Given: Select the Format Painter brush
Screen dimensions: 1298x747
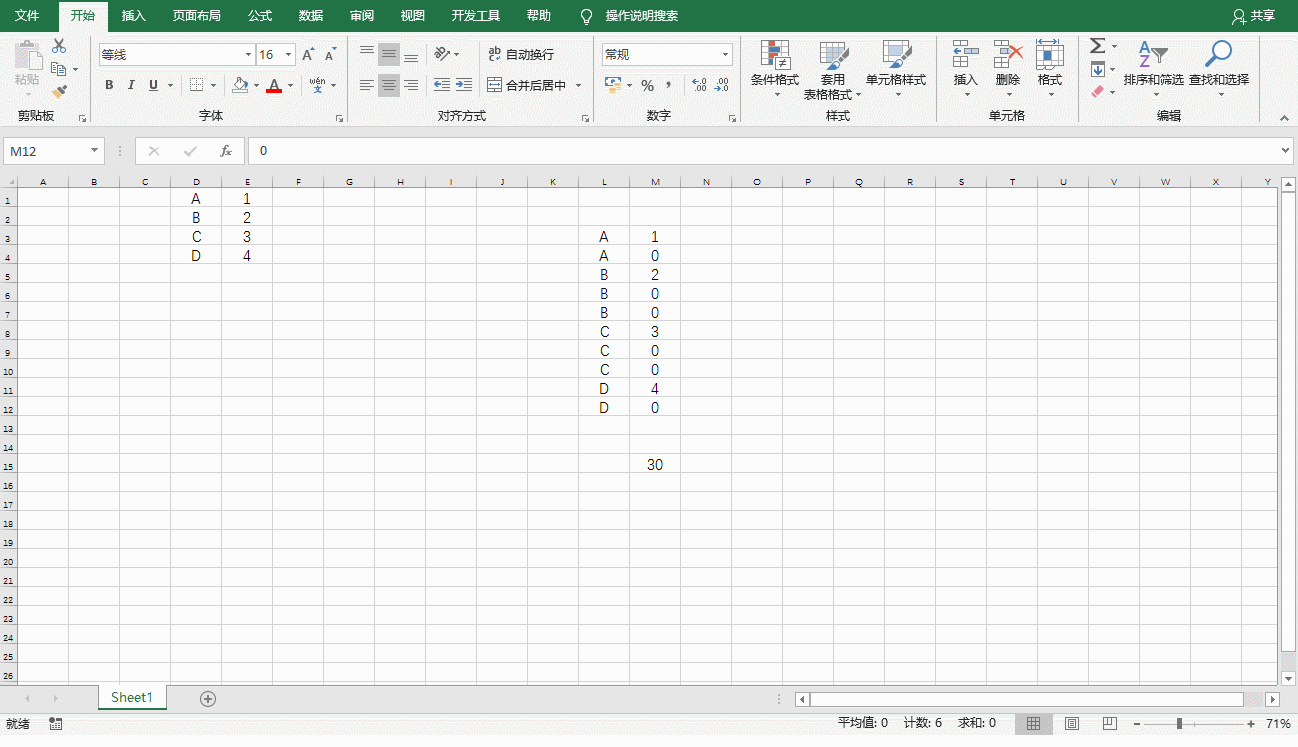Looking at the screenshot, I should [x=59, y=92].
